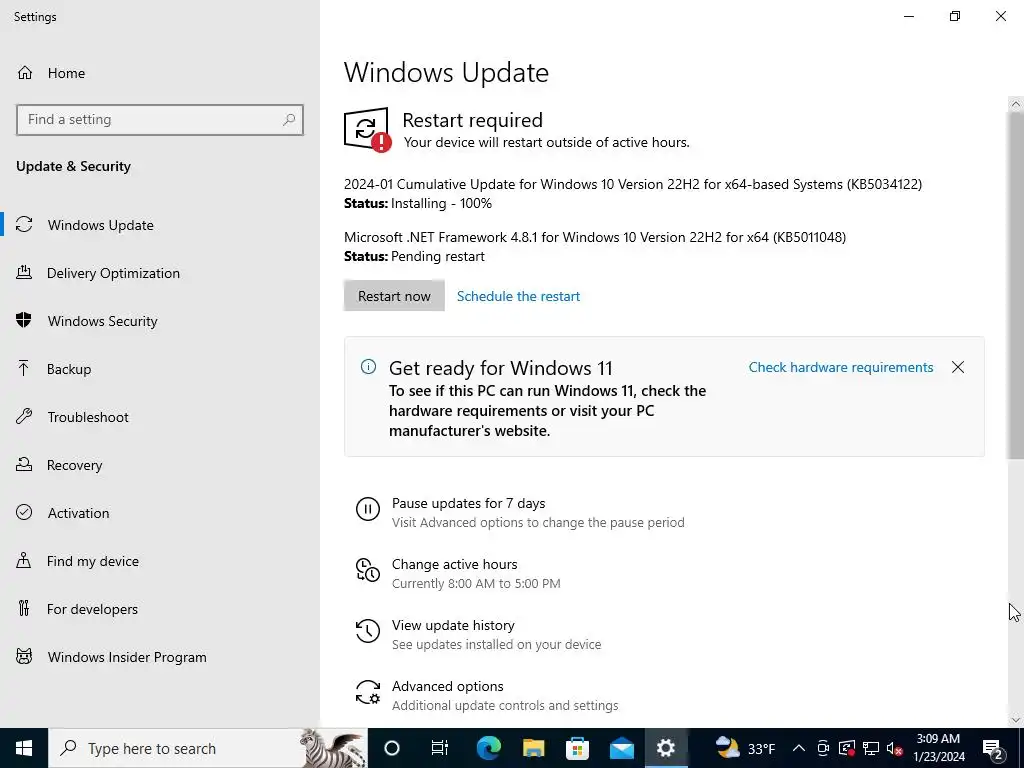Click the scrollbar up arrow
This screenshot has width=1024, height=768.
(x=1016, y=104)
